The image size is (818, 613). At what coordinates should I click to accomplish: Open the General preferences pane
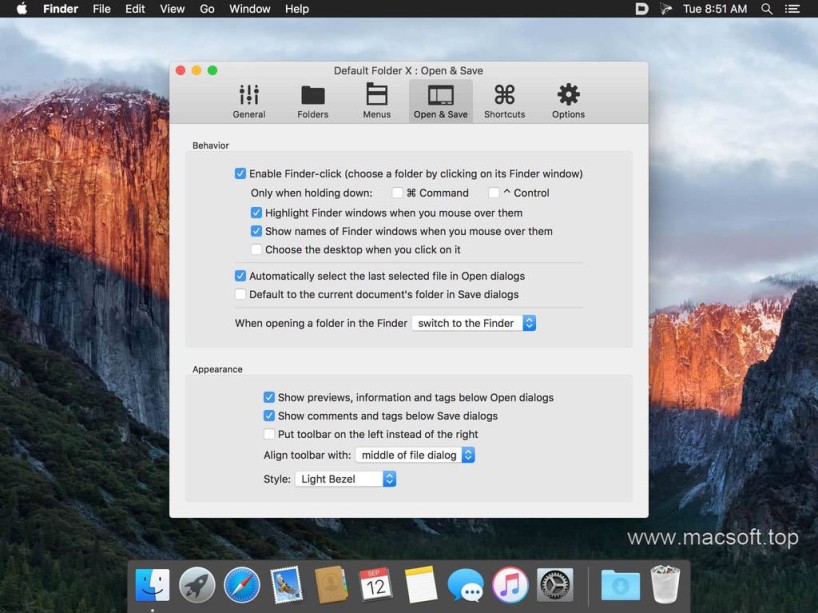tap(249, 101)
